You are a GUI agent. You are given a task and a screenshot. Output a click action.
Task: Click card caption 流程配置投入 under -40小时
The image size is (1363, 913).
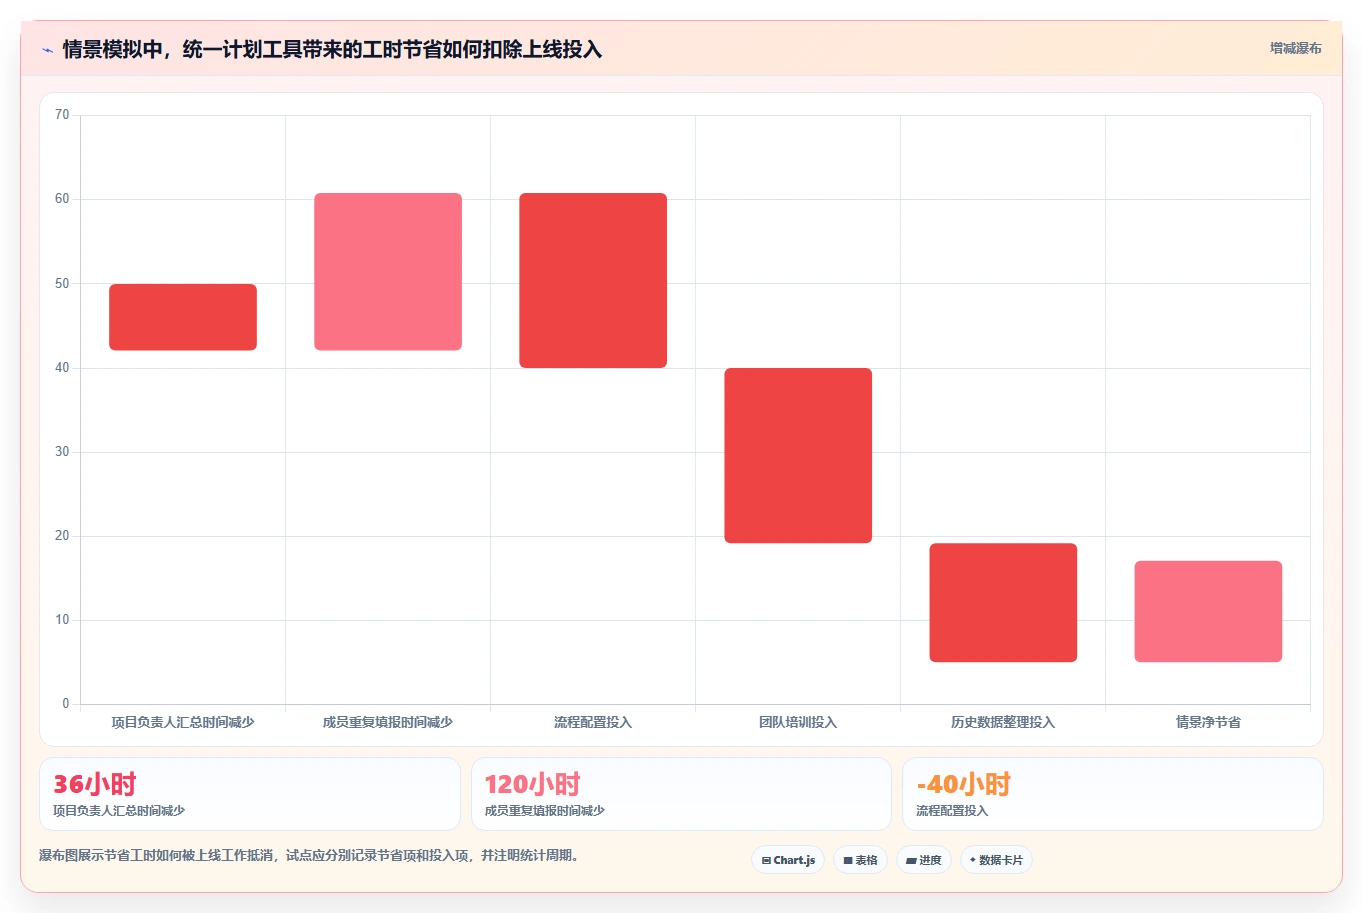tap(952, 811)
